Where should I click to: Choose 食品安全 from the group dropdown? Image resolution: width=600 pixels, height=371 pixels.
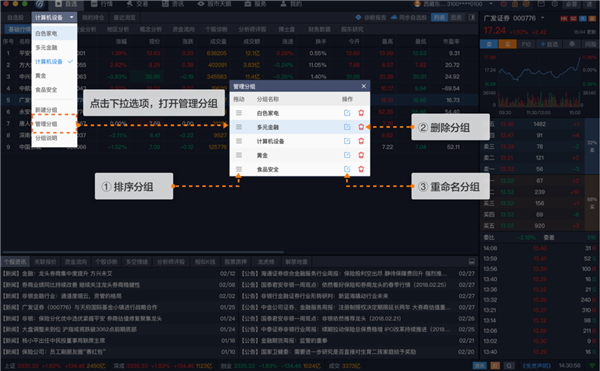point(54,89)
